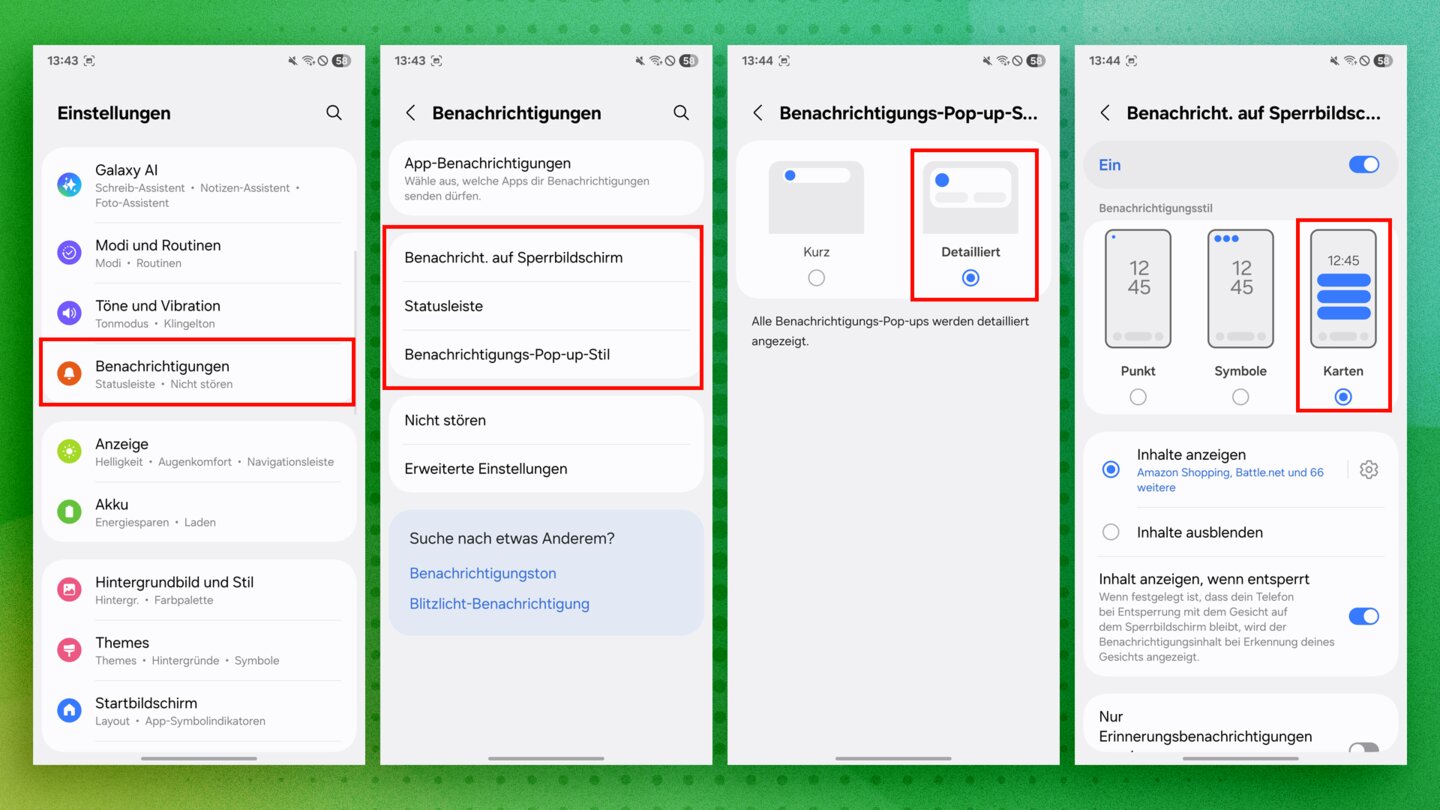Go back from Benachrichtigungen screen

pyautogui.click(x=410, y=113)
